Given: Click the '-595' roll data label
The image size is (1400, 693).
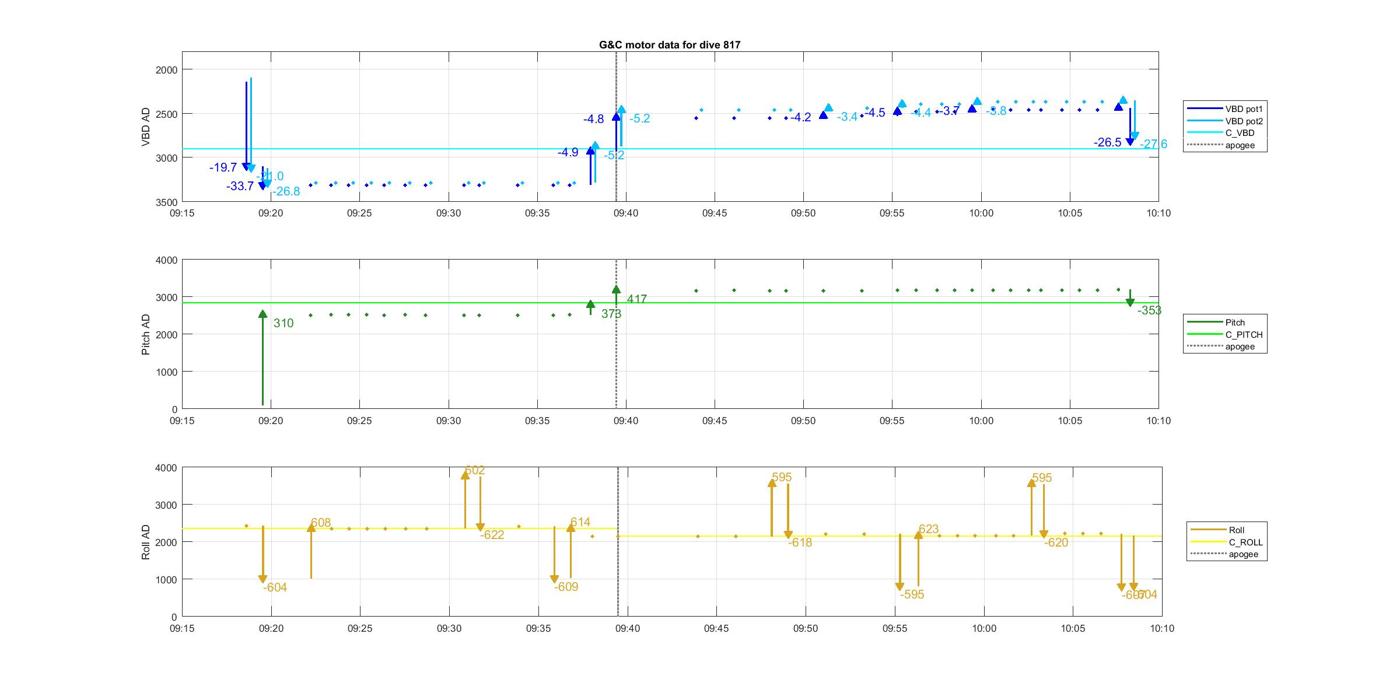Looking at the screenshot, I should 911,595.
